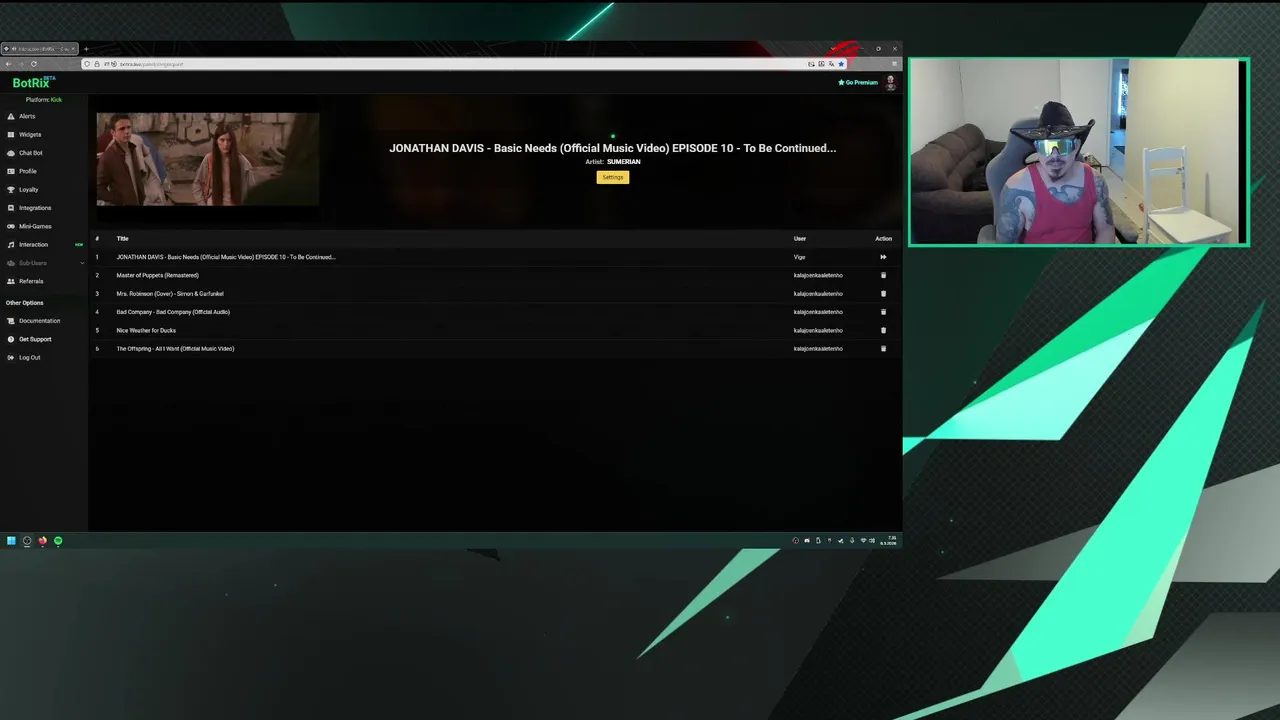
Task: Select Nice Weather for Ducks title
Action: [x=146, y=330]
